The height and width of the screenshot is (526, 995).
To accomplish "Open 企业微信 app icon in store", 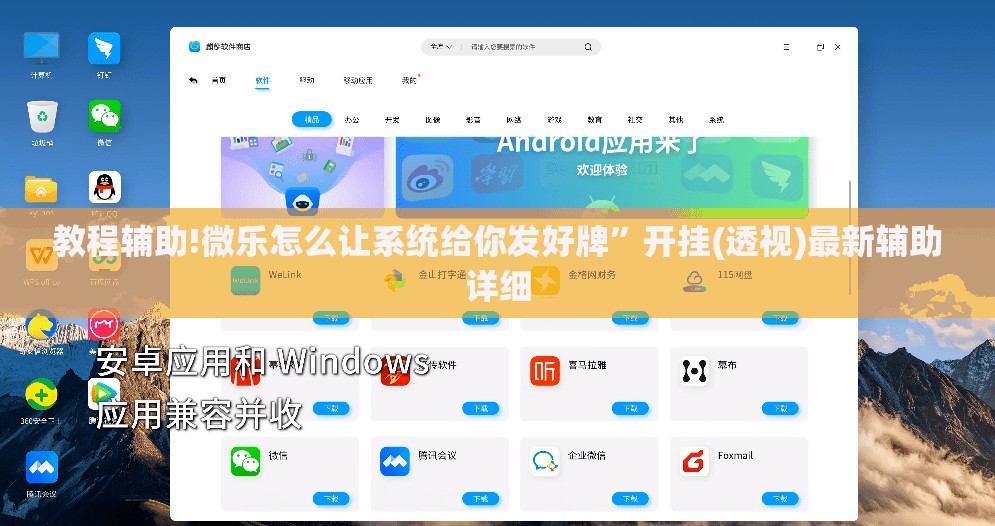I will point(544,461).
